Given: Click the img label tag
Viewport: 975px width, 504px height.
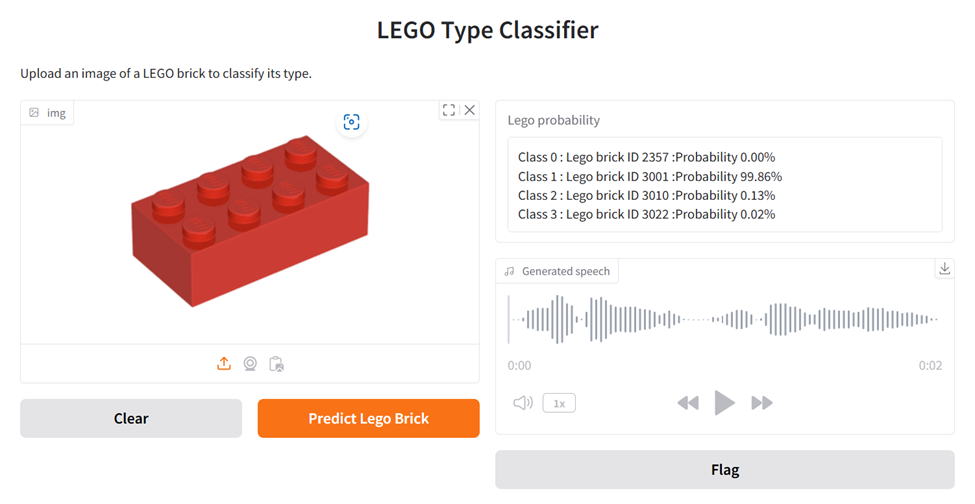Looking at the screenshot, I should pyautogui.click(x=48, y=113).
